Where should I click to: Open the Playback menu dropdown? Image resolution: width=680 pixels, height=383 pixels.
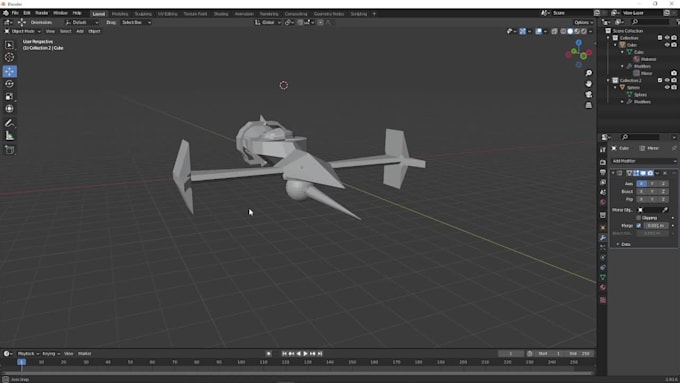tap(28, 354)
